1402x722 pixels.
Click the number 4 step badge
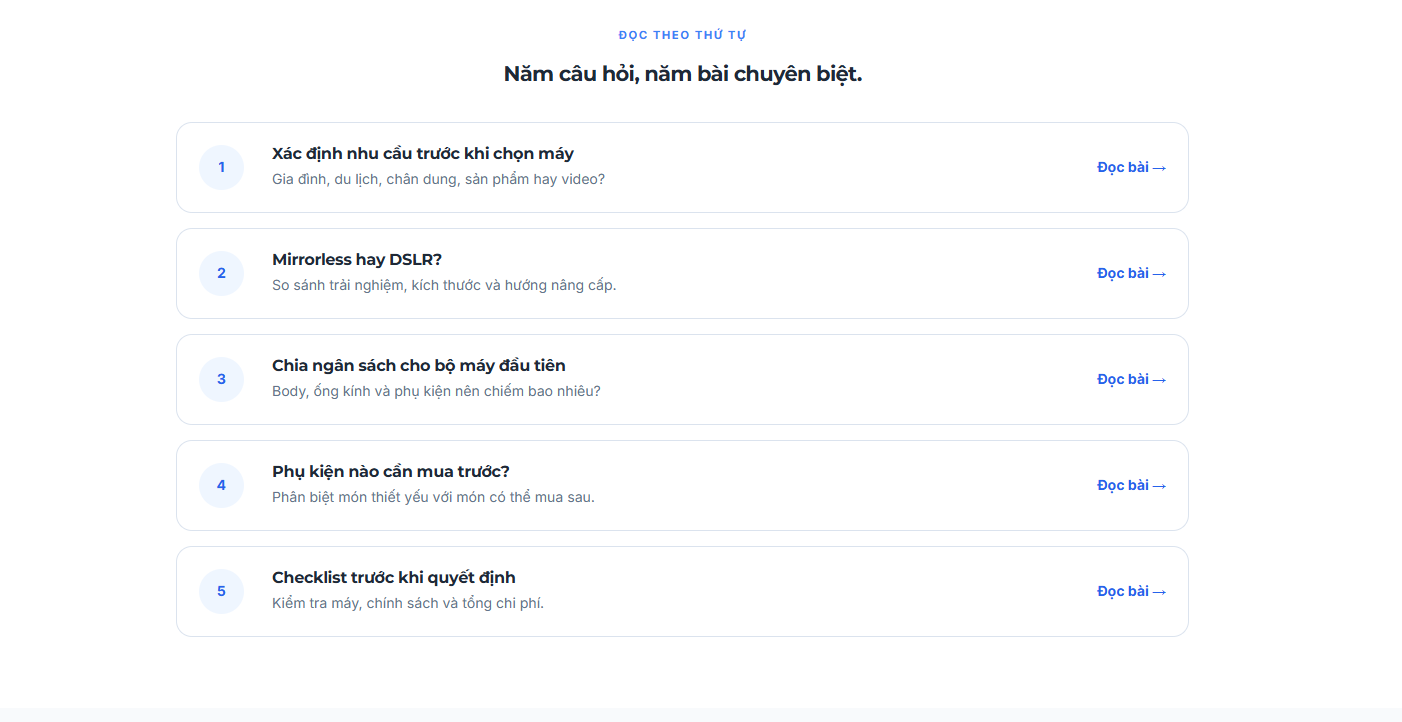221,486
